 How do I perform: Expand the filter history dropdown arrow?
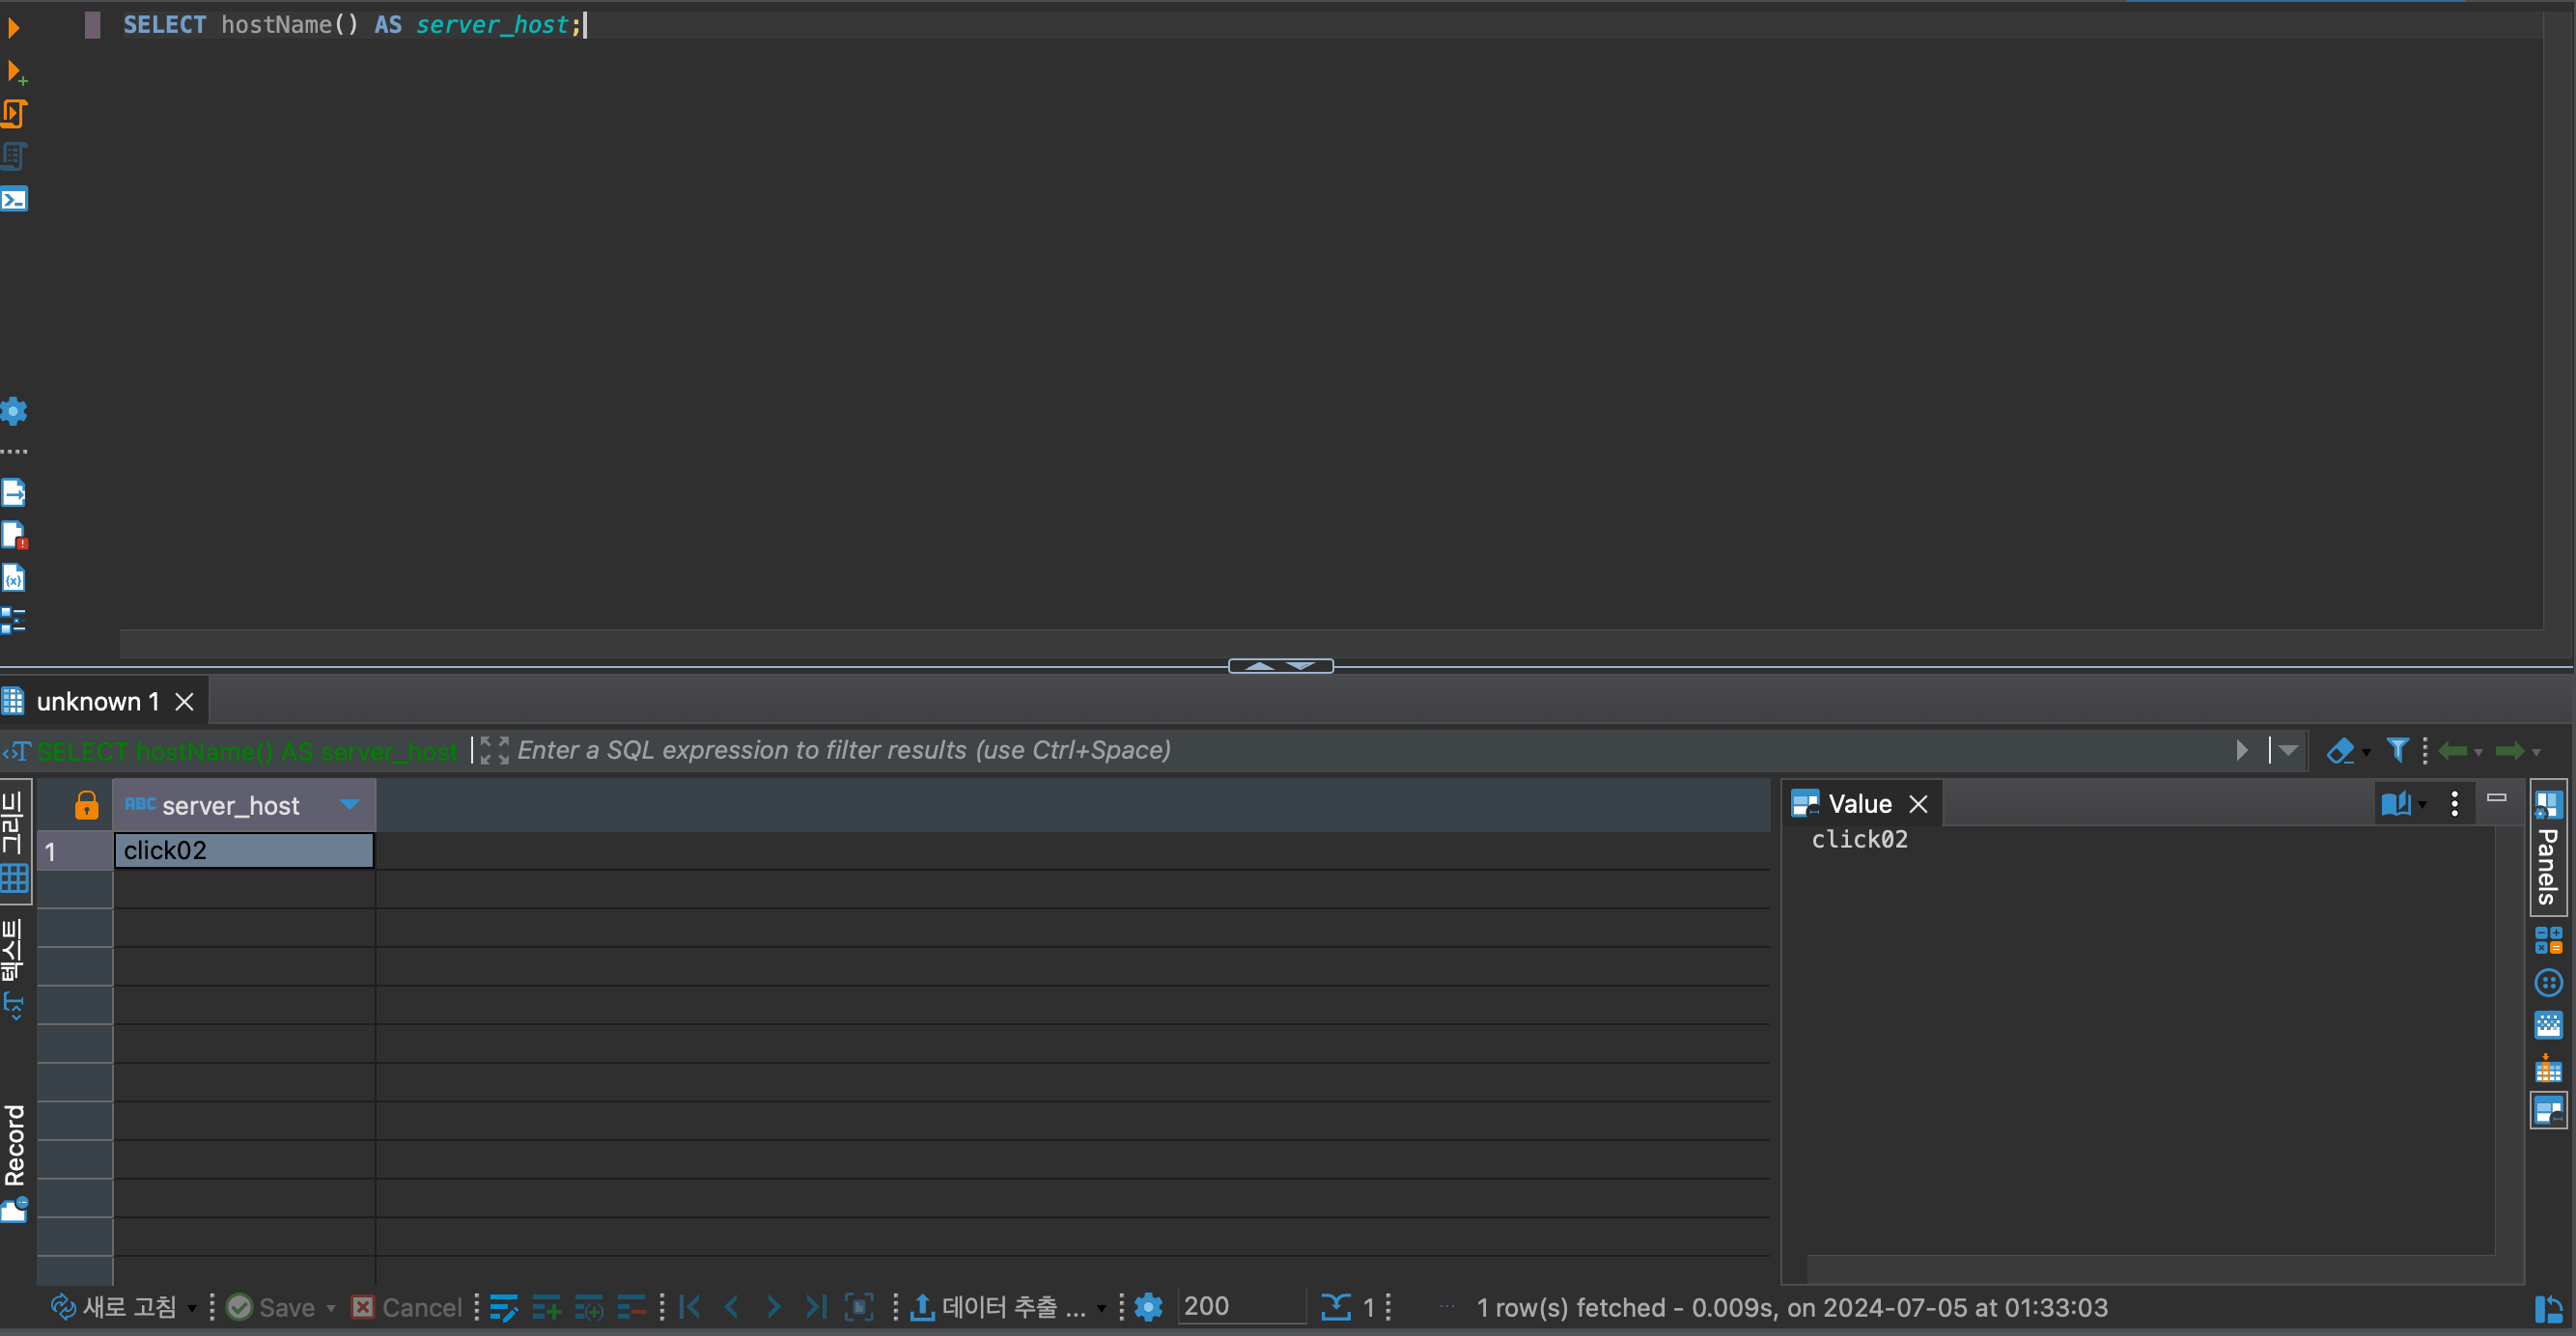click(2288, 750)
